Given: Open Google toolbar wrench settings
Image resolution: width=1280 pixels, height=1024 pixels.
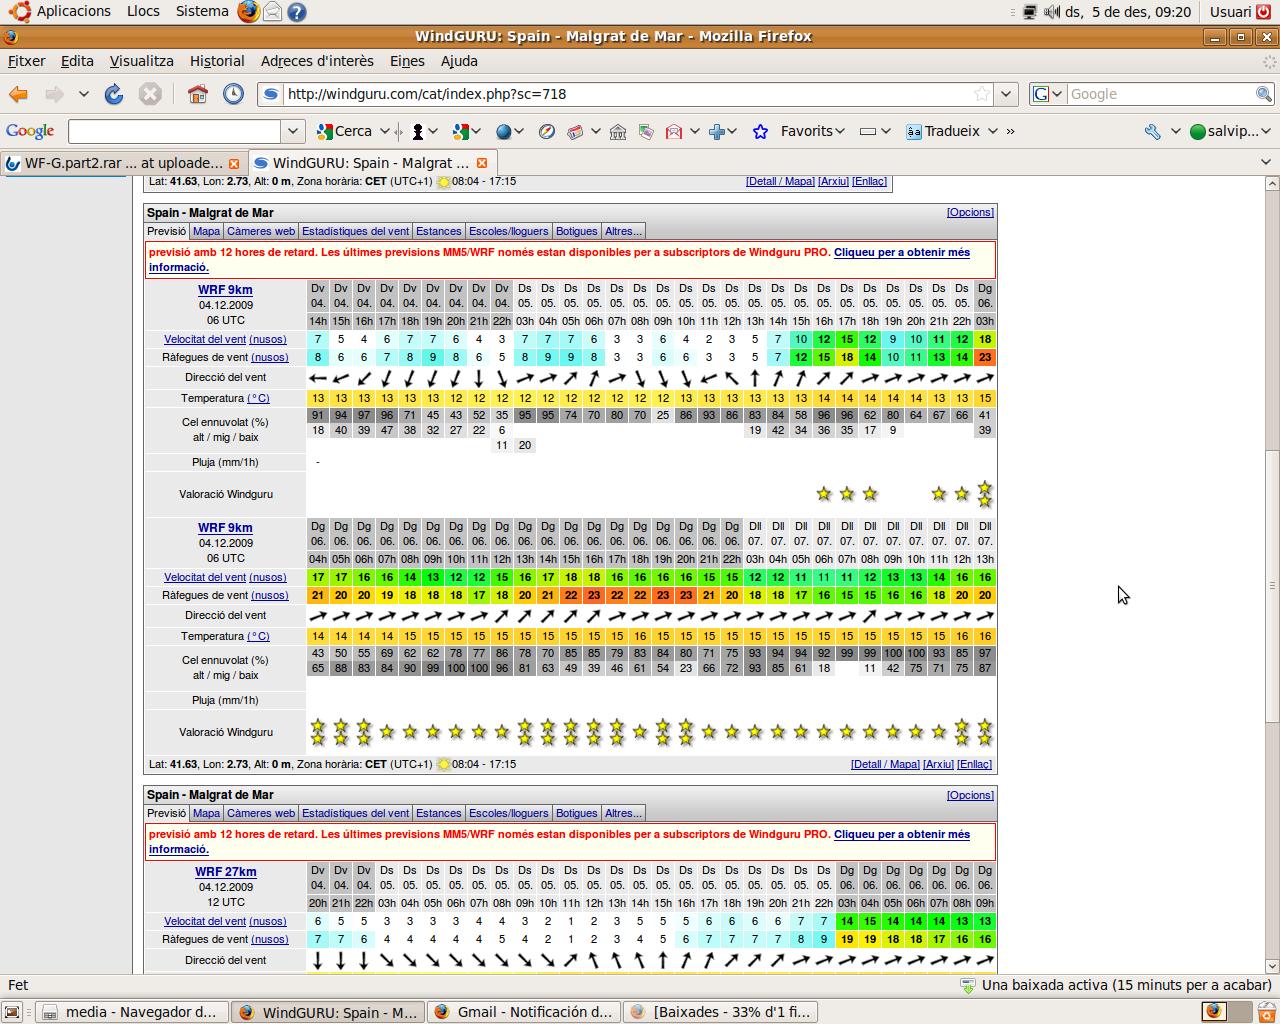Looking at the screenshot, I should 1153,131.
